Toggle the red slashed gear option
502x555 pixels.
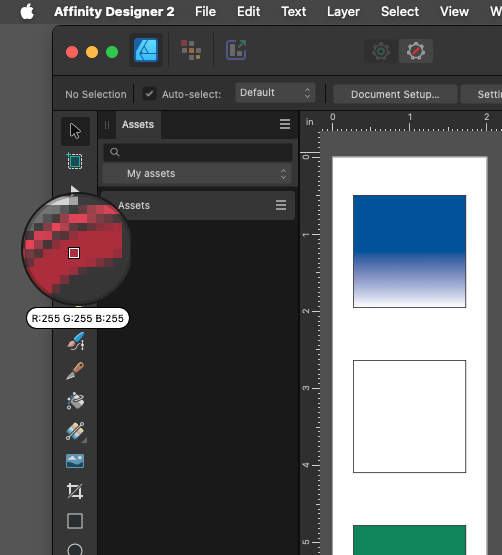pyautogui.click(x=416, y=51)
